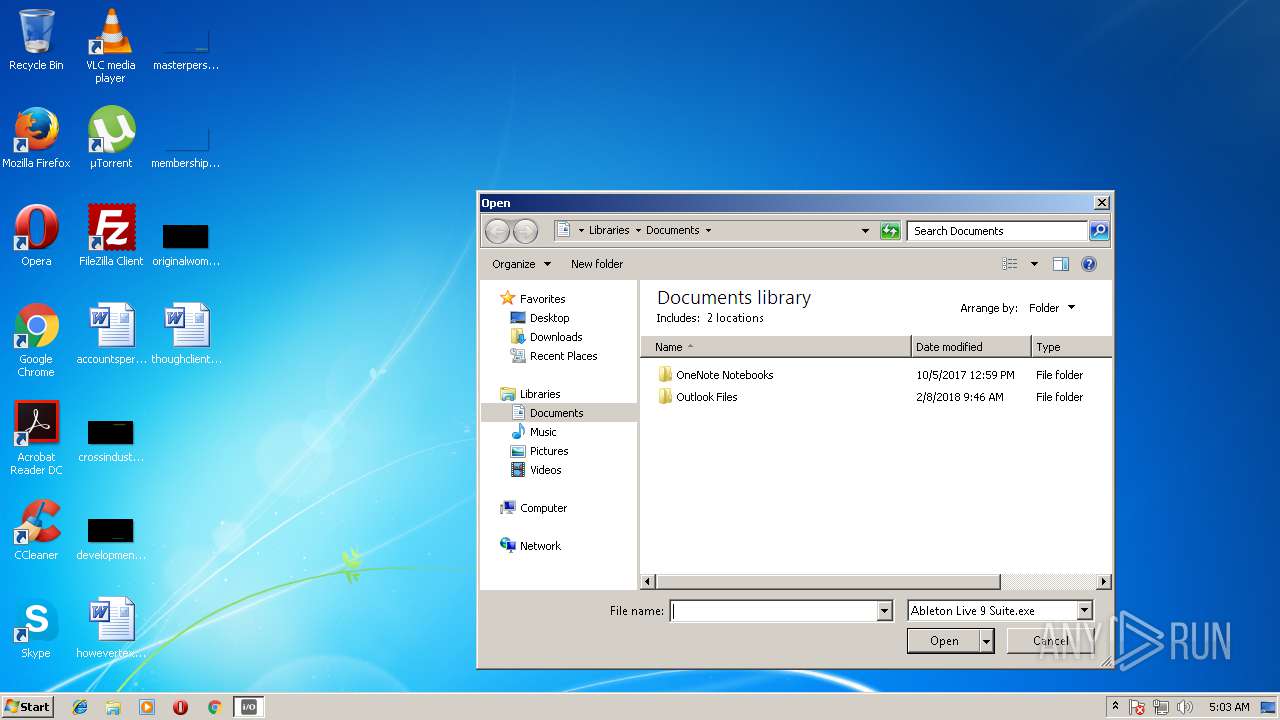Click the volume speaker tray icon
The height and width of the screenshot is (720, 1280).
click(x=1185, y=707)
